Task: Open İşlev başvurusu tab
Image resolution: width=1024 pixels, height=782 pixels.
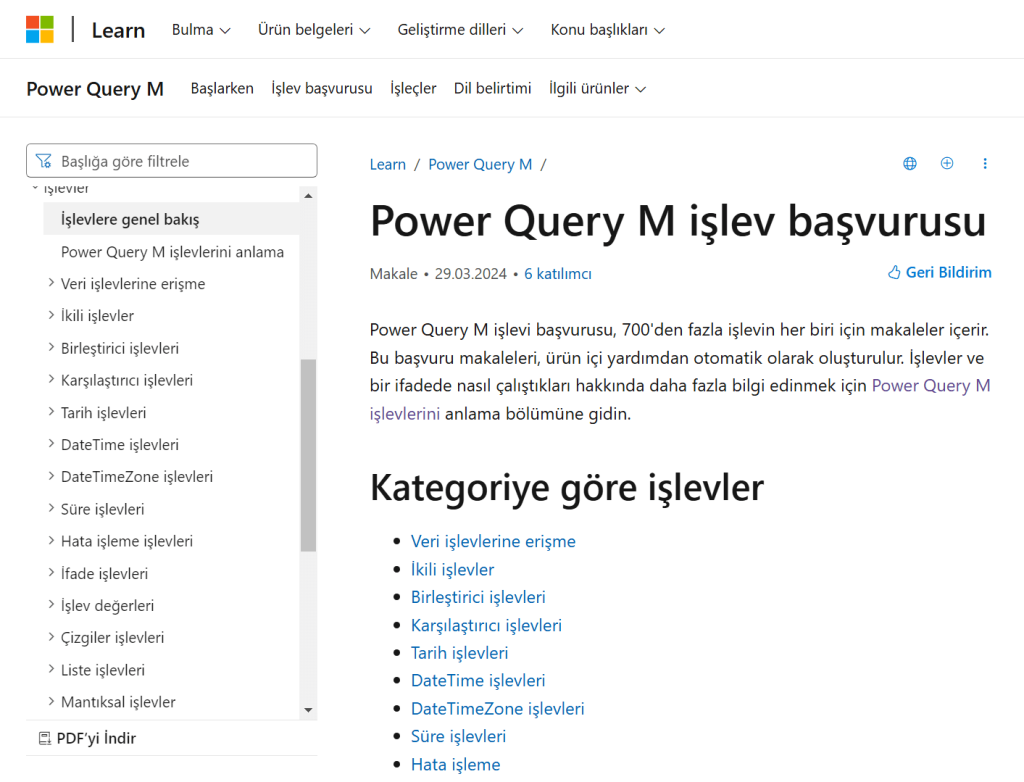Action: 322,88
